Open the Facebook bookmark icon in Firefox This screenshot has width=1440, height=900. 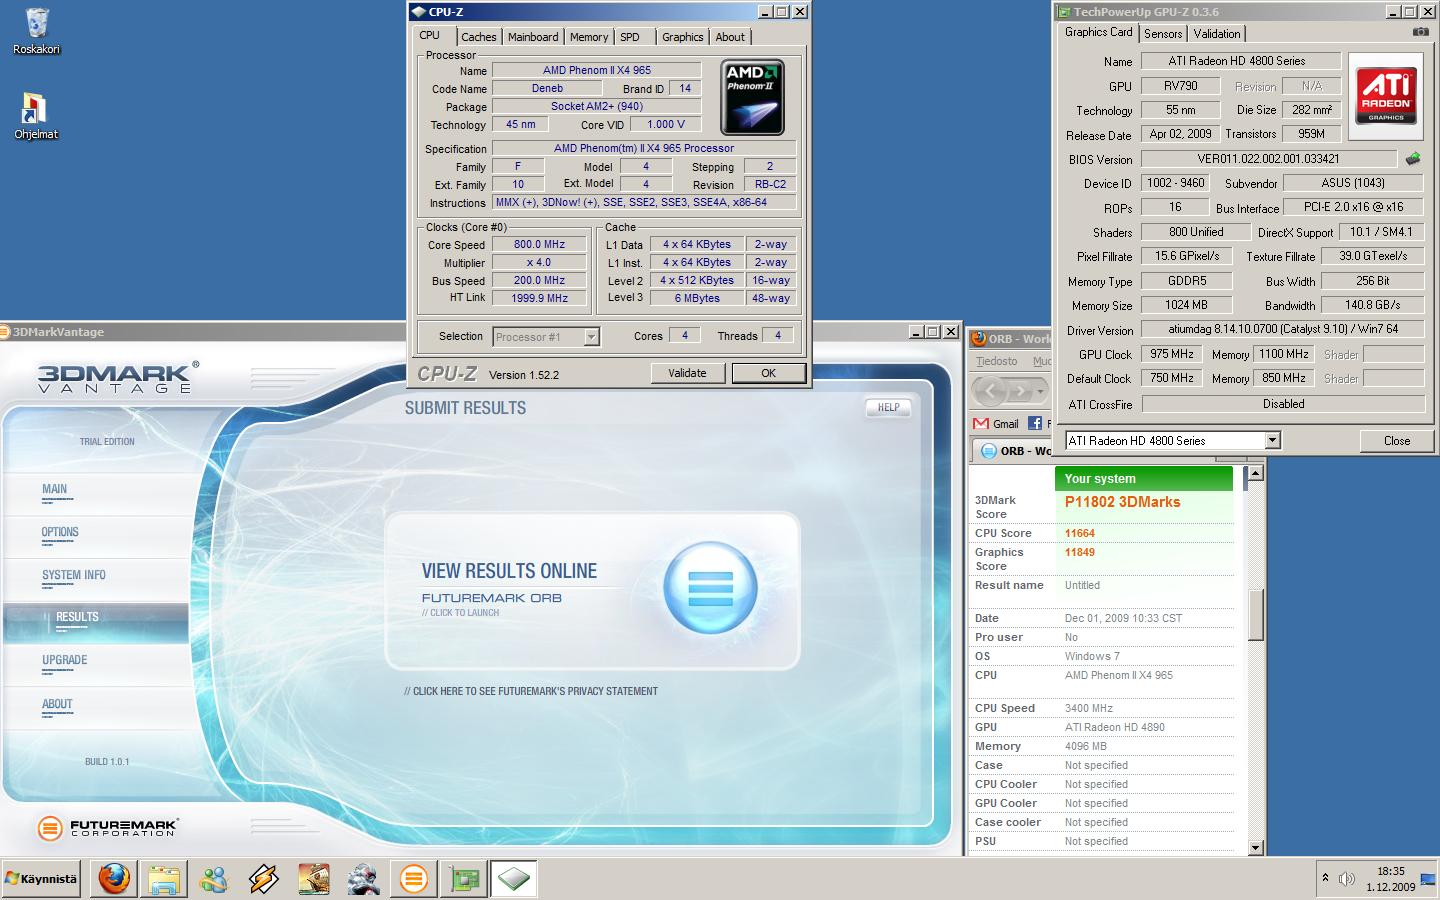click(x=1035, y=424)
